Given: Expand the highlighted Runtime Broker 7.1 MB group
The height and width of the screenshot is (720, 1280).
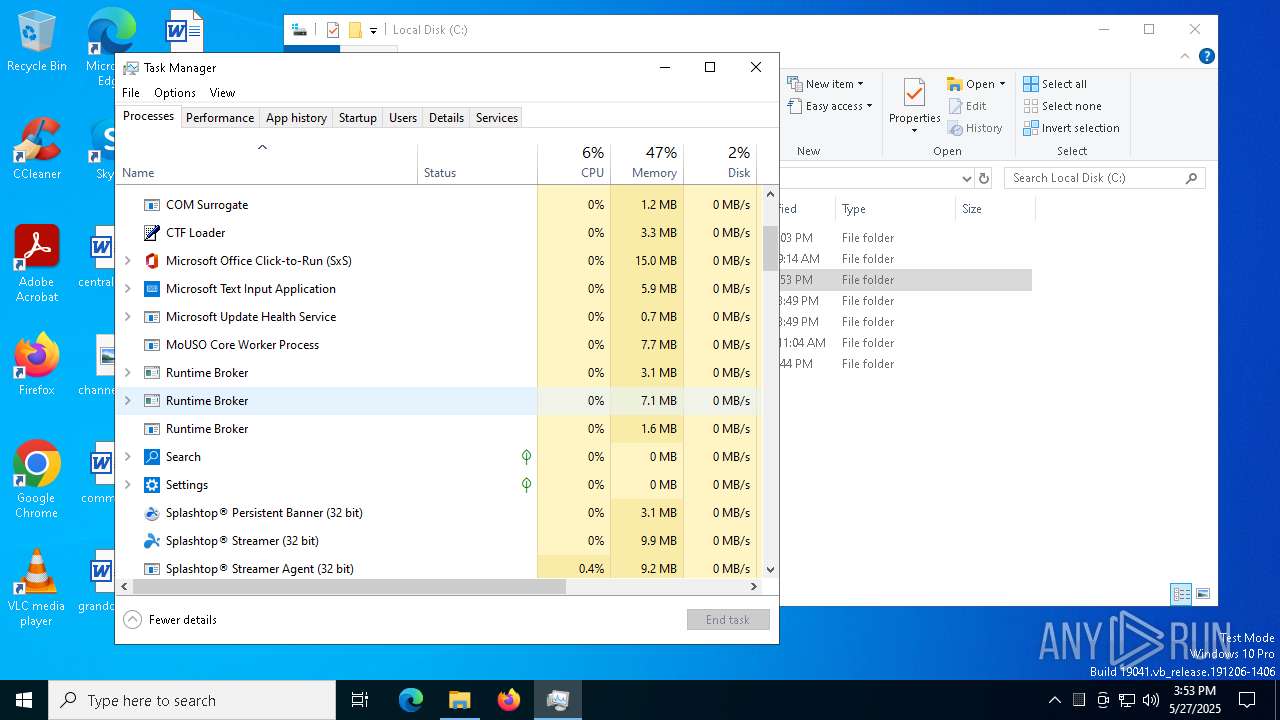Looking at the screenshot, I should (x=127, y=401).
